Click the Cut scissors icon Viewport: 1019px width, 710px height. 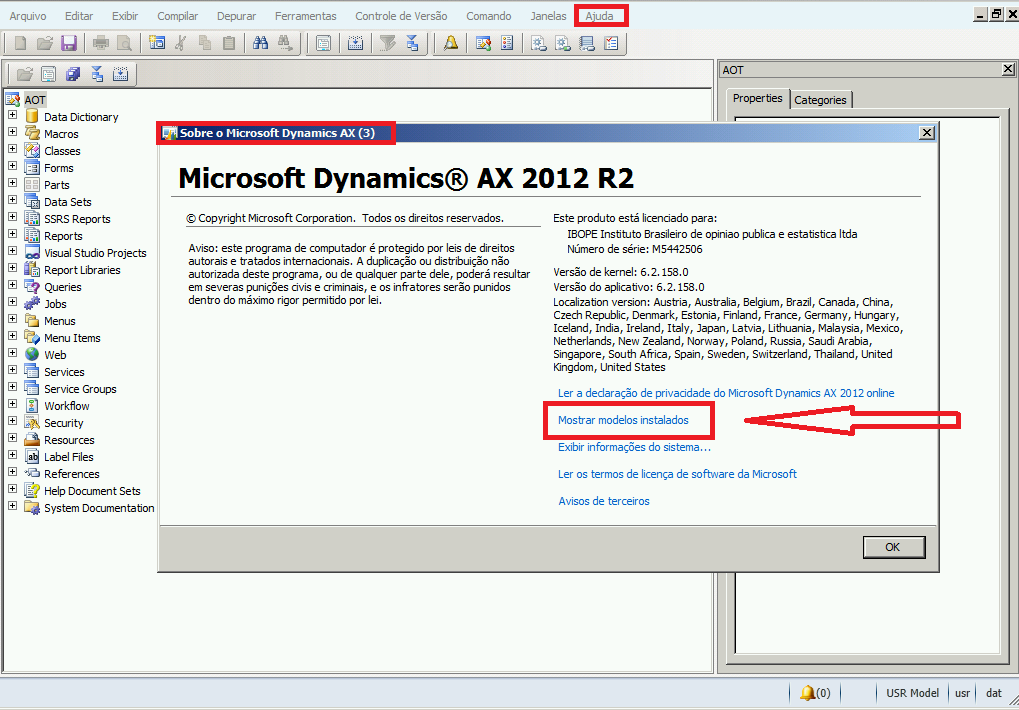(181, 44)
